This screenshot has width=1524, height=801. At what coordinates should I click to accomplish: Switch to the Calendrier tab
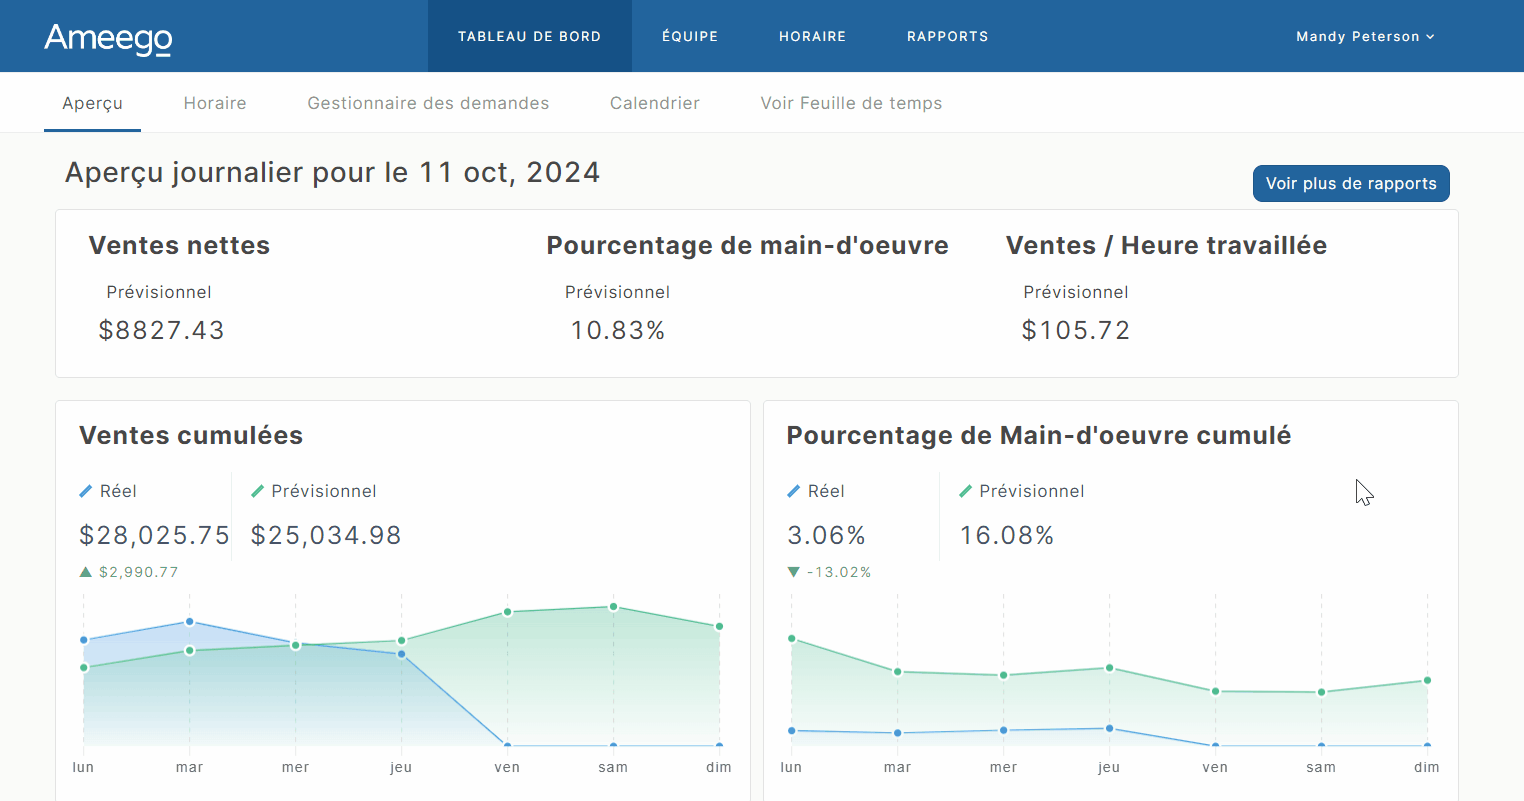pyautogui.click(x=655, y=103)
